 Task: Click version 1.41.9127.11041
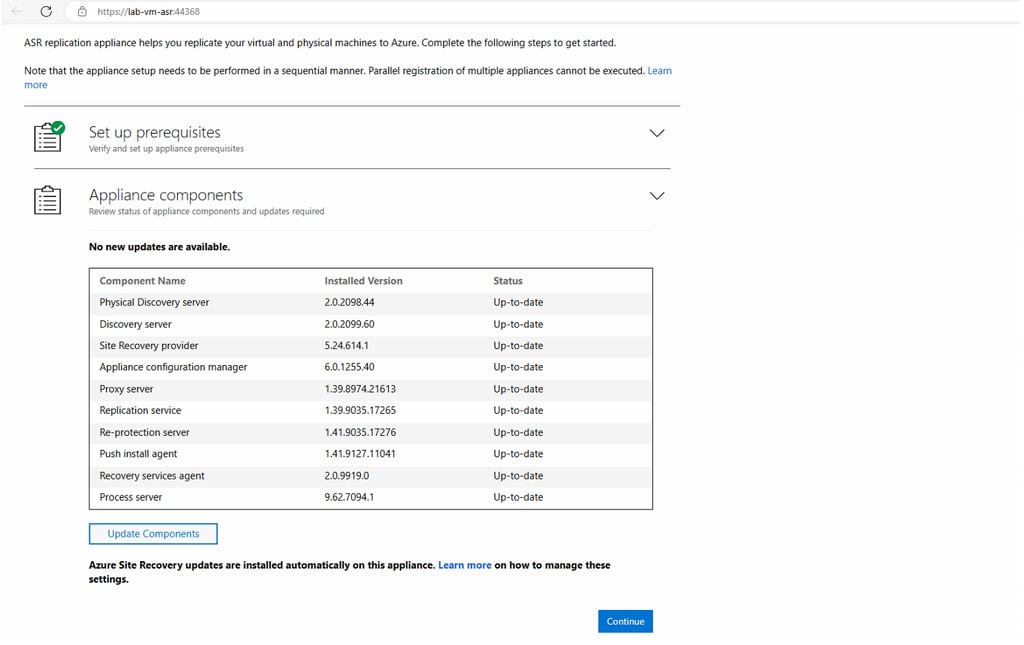coord(360,454)
